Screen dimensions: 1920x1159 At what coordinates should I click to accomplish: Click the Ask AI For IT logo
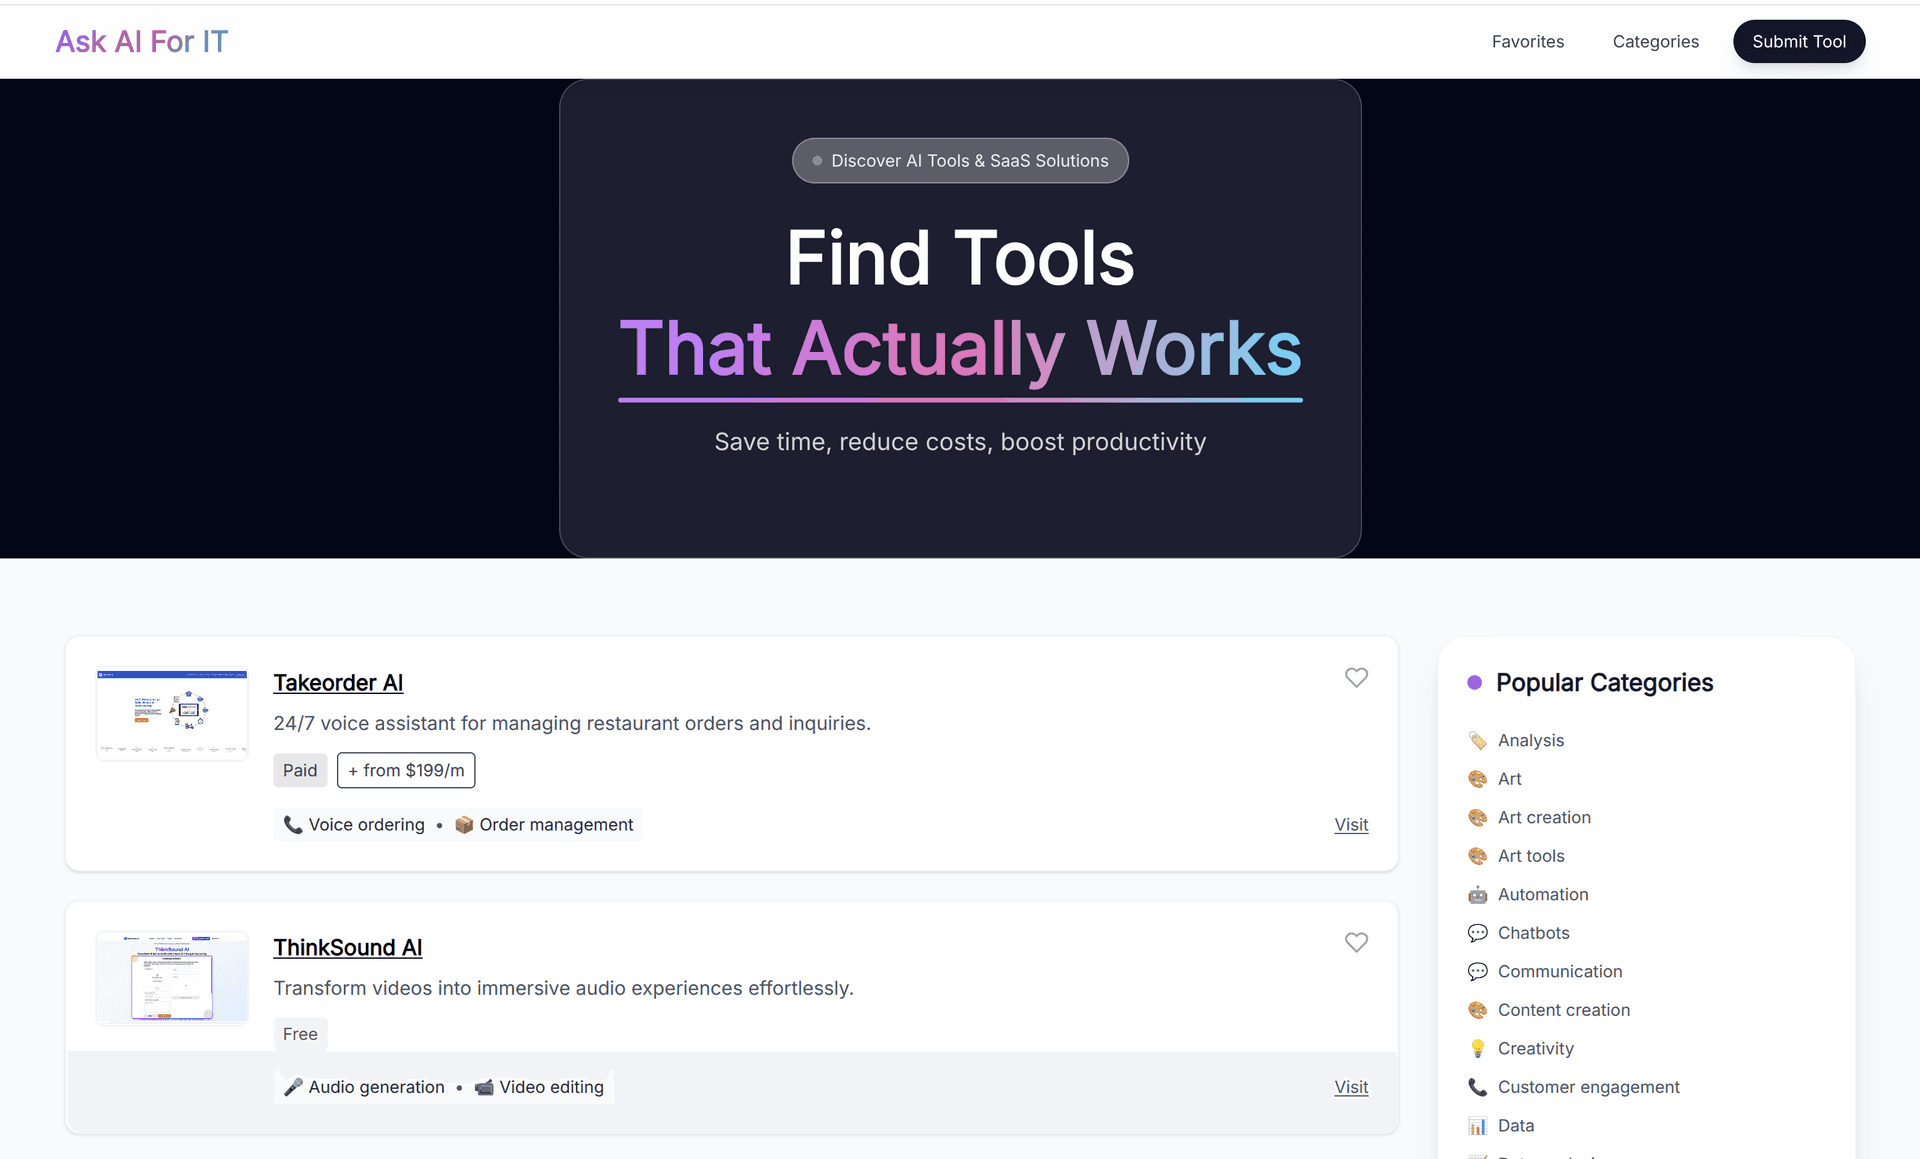point(141,41)
